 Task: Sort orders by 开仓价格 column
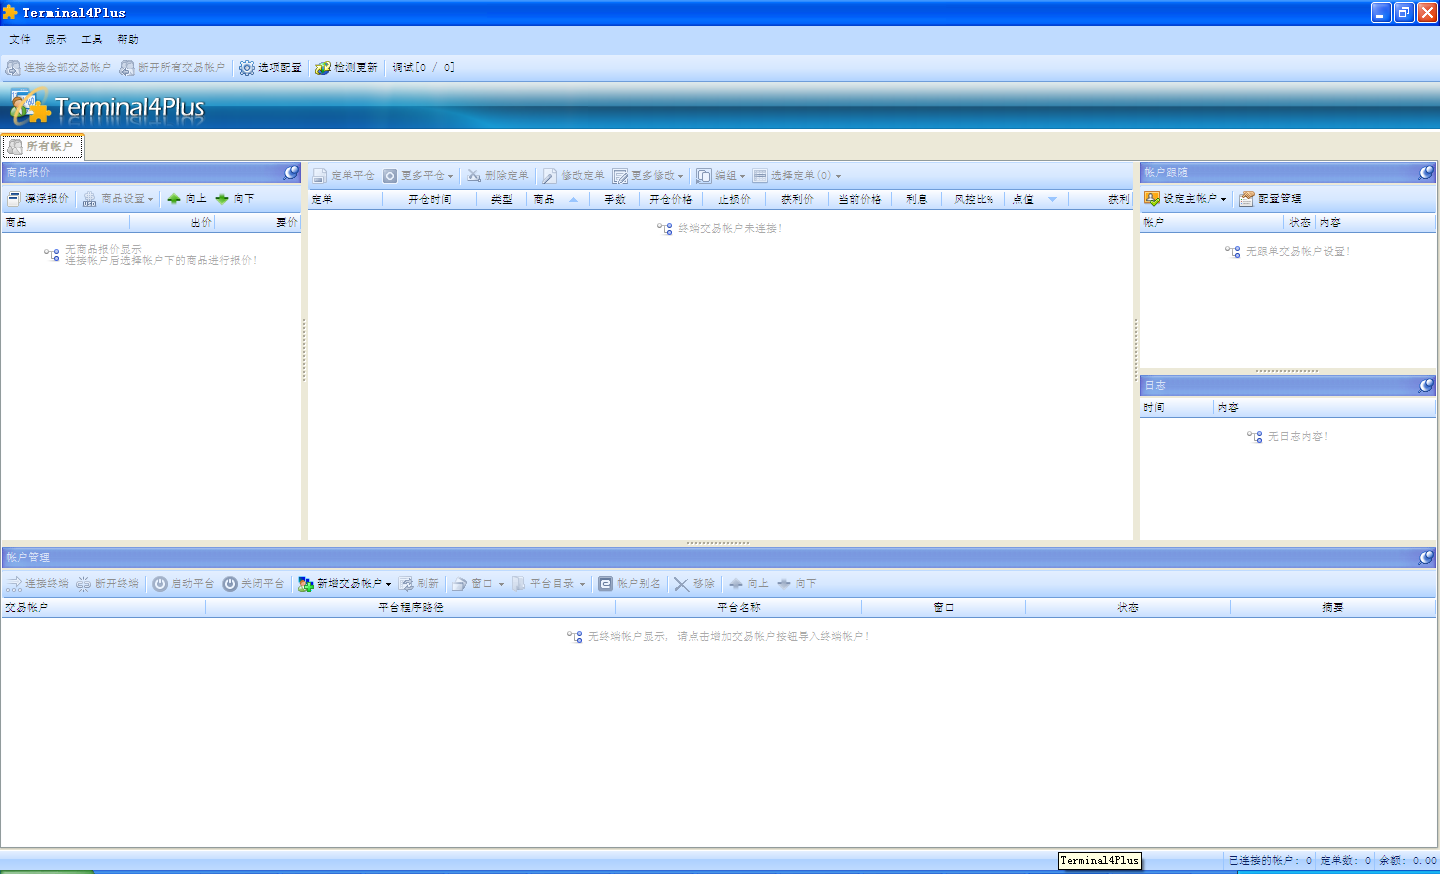(671, 200)
